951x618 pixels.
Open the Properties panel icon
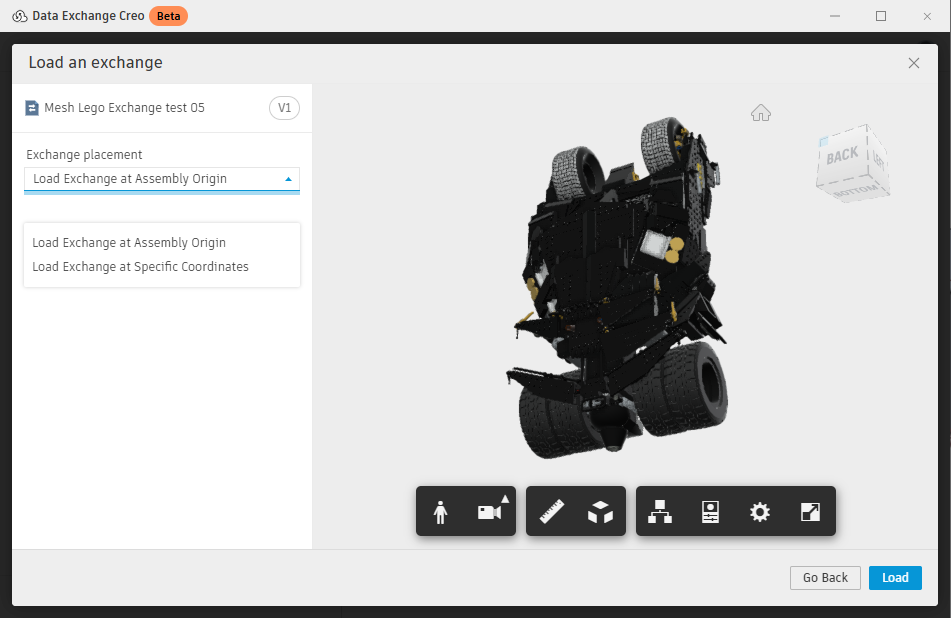click(x=710, y=511)
